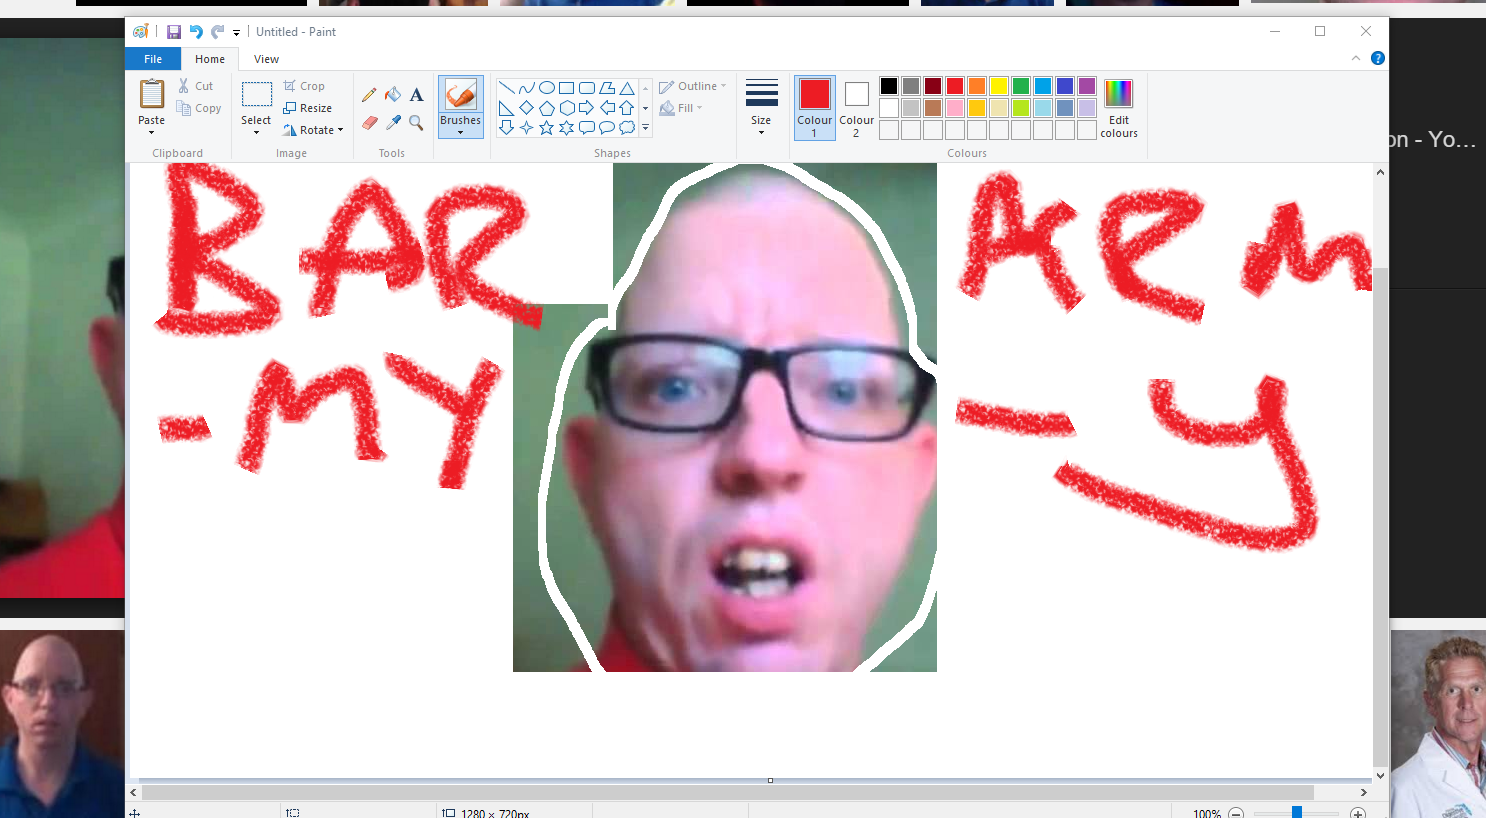Viewport: 1486px width, 818px height.
Task: Pick the pink colour swatch
Action: 955,108
